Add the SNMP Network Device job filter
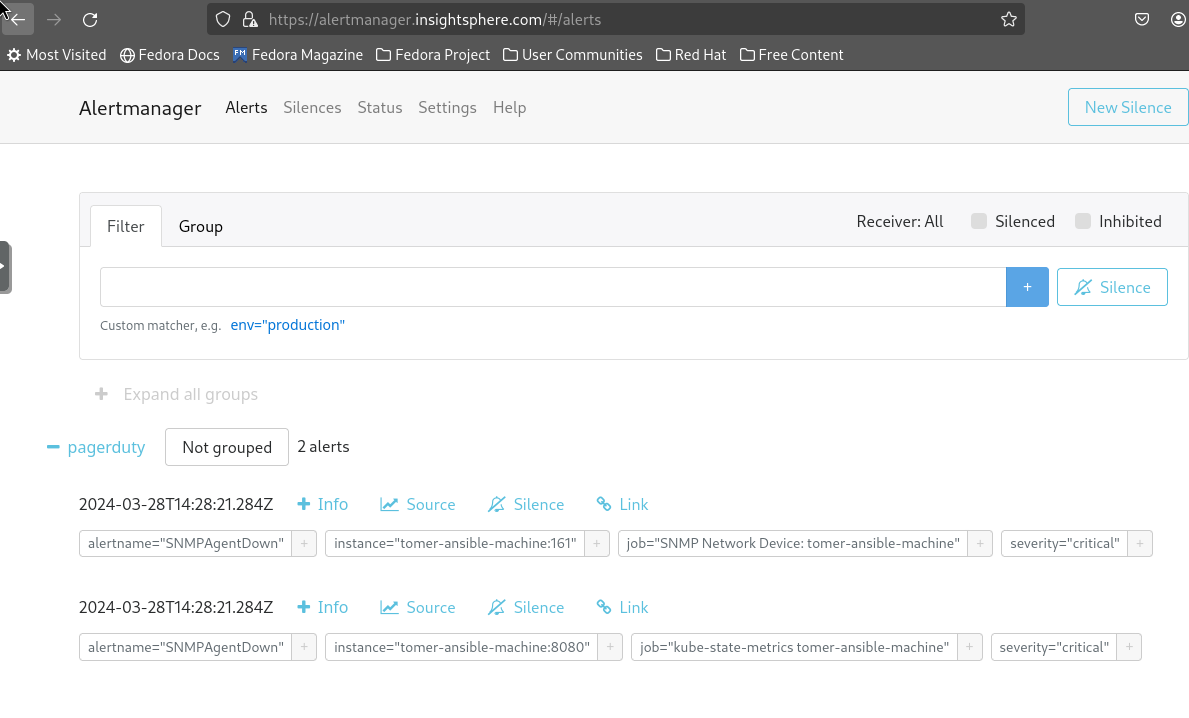Screen dimensions: 1189x718 [980, 544]
